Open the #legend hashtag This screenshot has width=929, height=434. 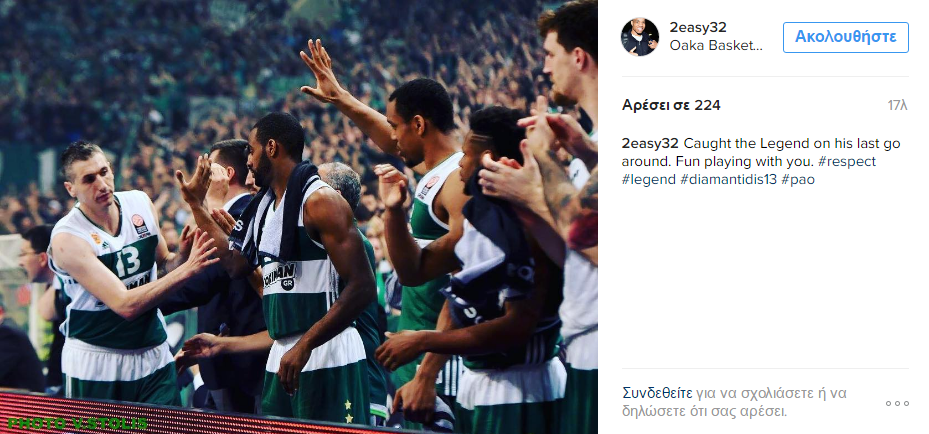coord(649,179)
